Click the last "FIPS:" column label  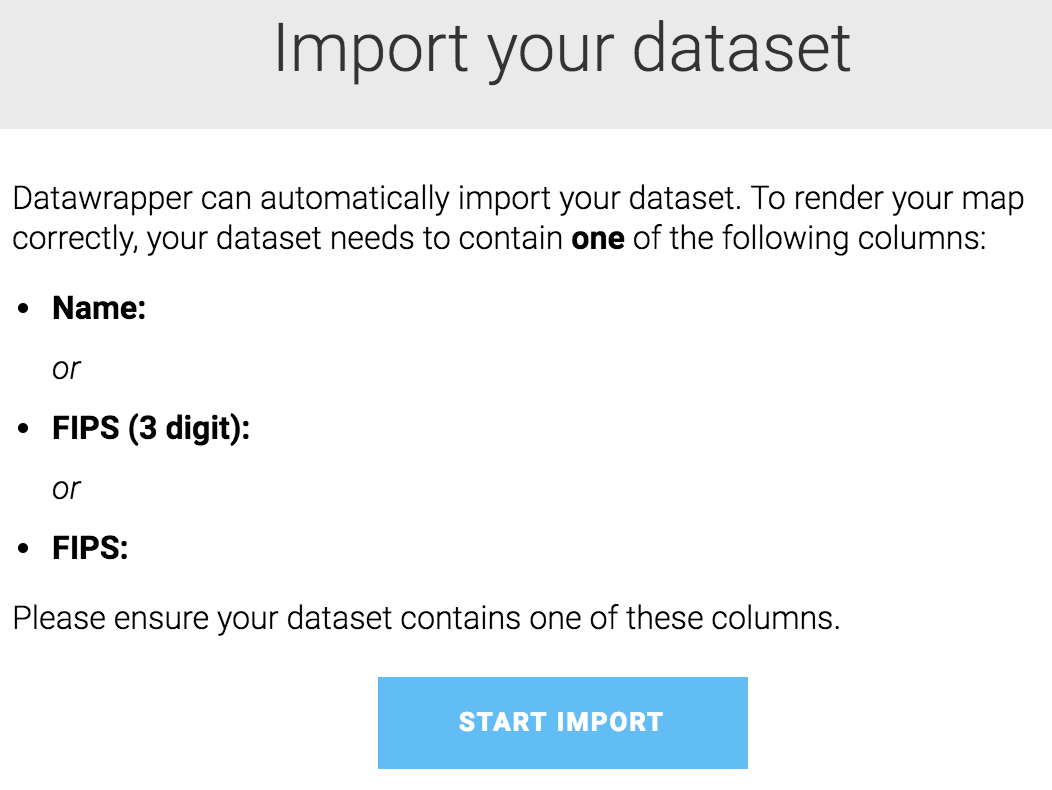[x=90, y=549]
